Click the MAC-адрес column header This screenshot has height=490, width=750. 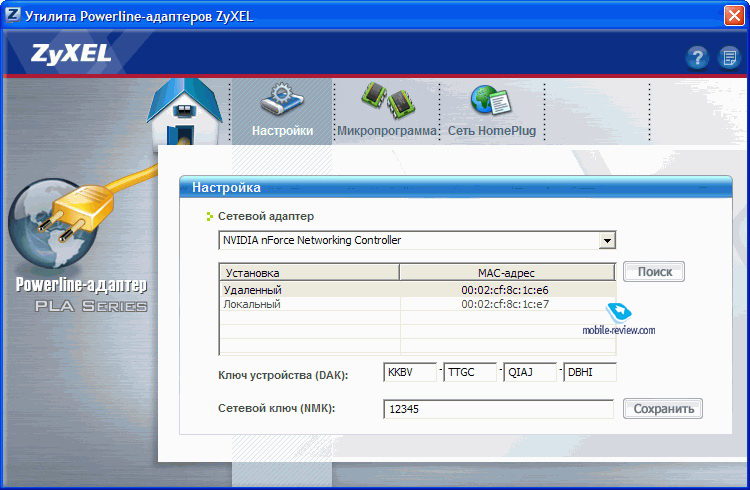tap(507, 273)
